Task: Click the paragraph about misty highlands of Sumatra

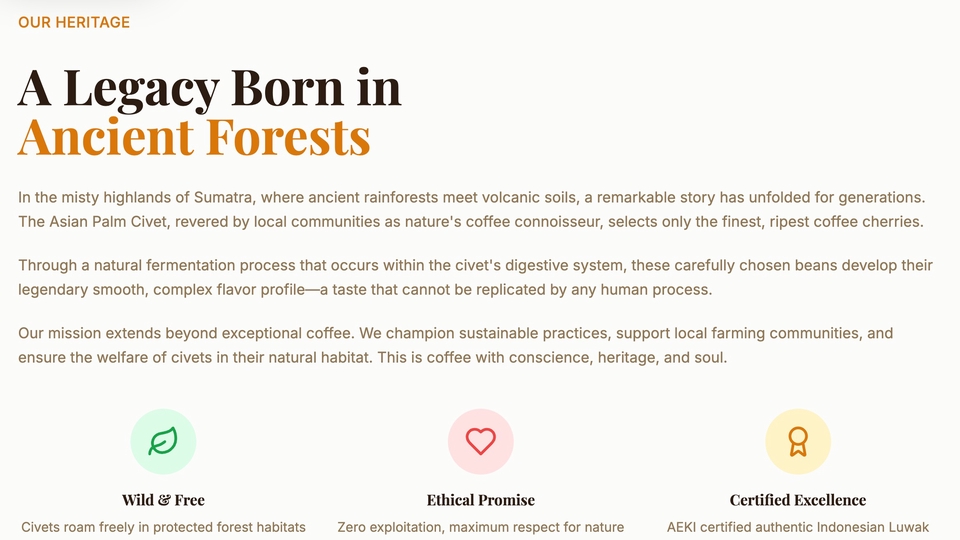Action: 471,209
